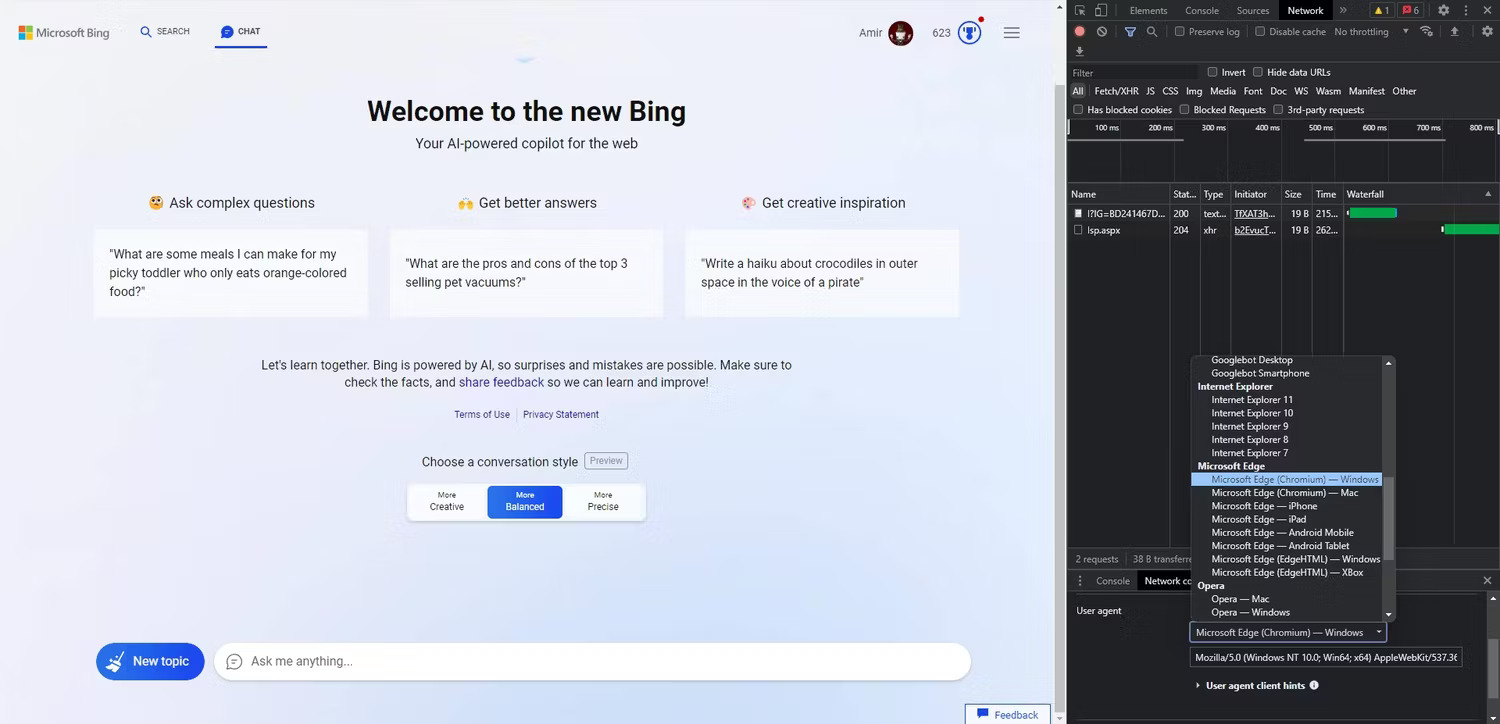Click the warnings count badge
Screen dimensions: 1500x724
tap(1381, 10)
